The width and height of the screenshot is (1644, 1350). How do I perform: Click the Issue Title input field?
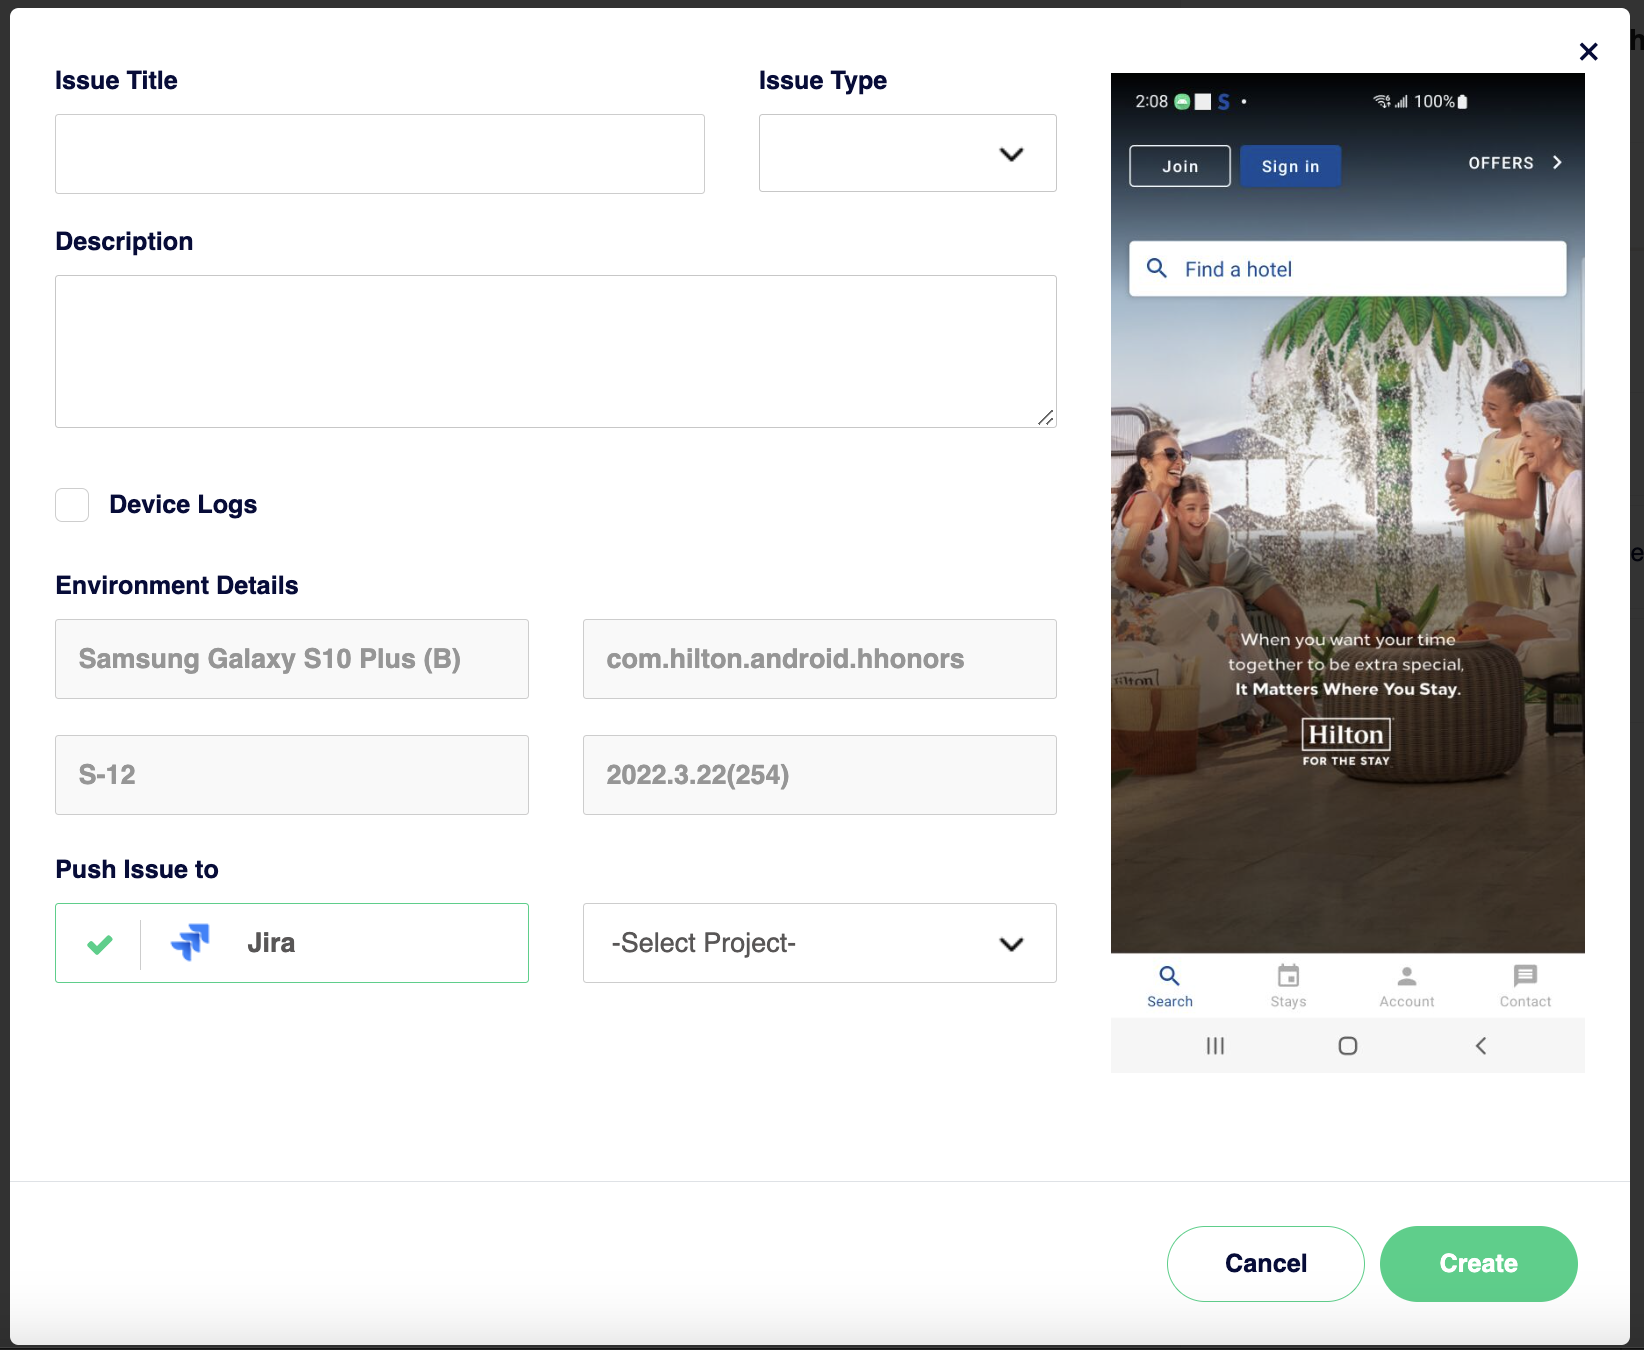click(380, 154)
